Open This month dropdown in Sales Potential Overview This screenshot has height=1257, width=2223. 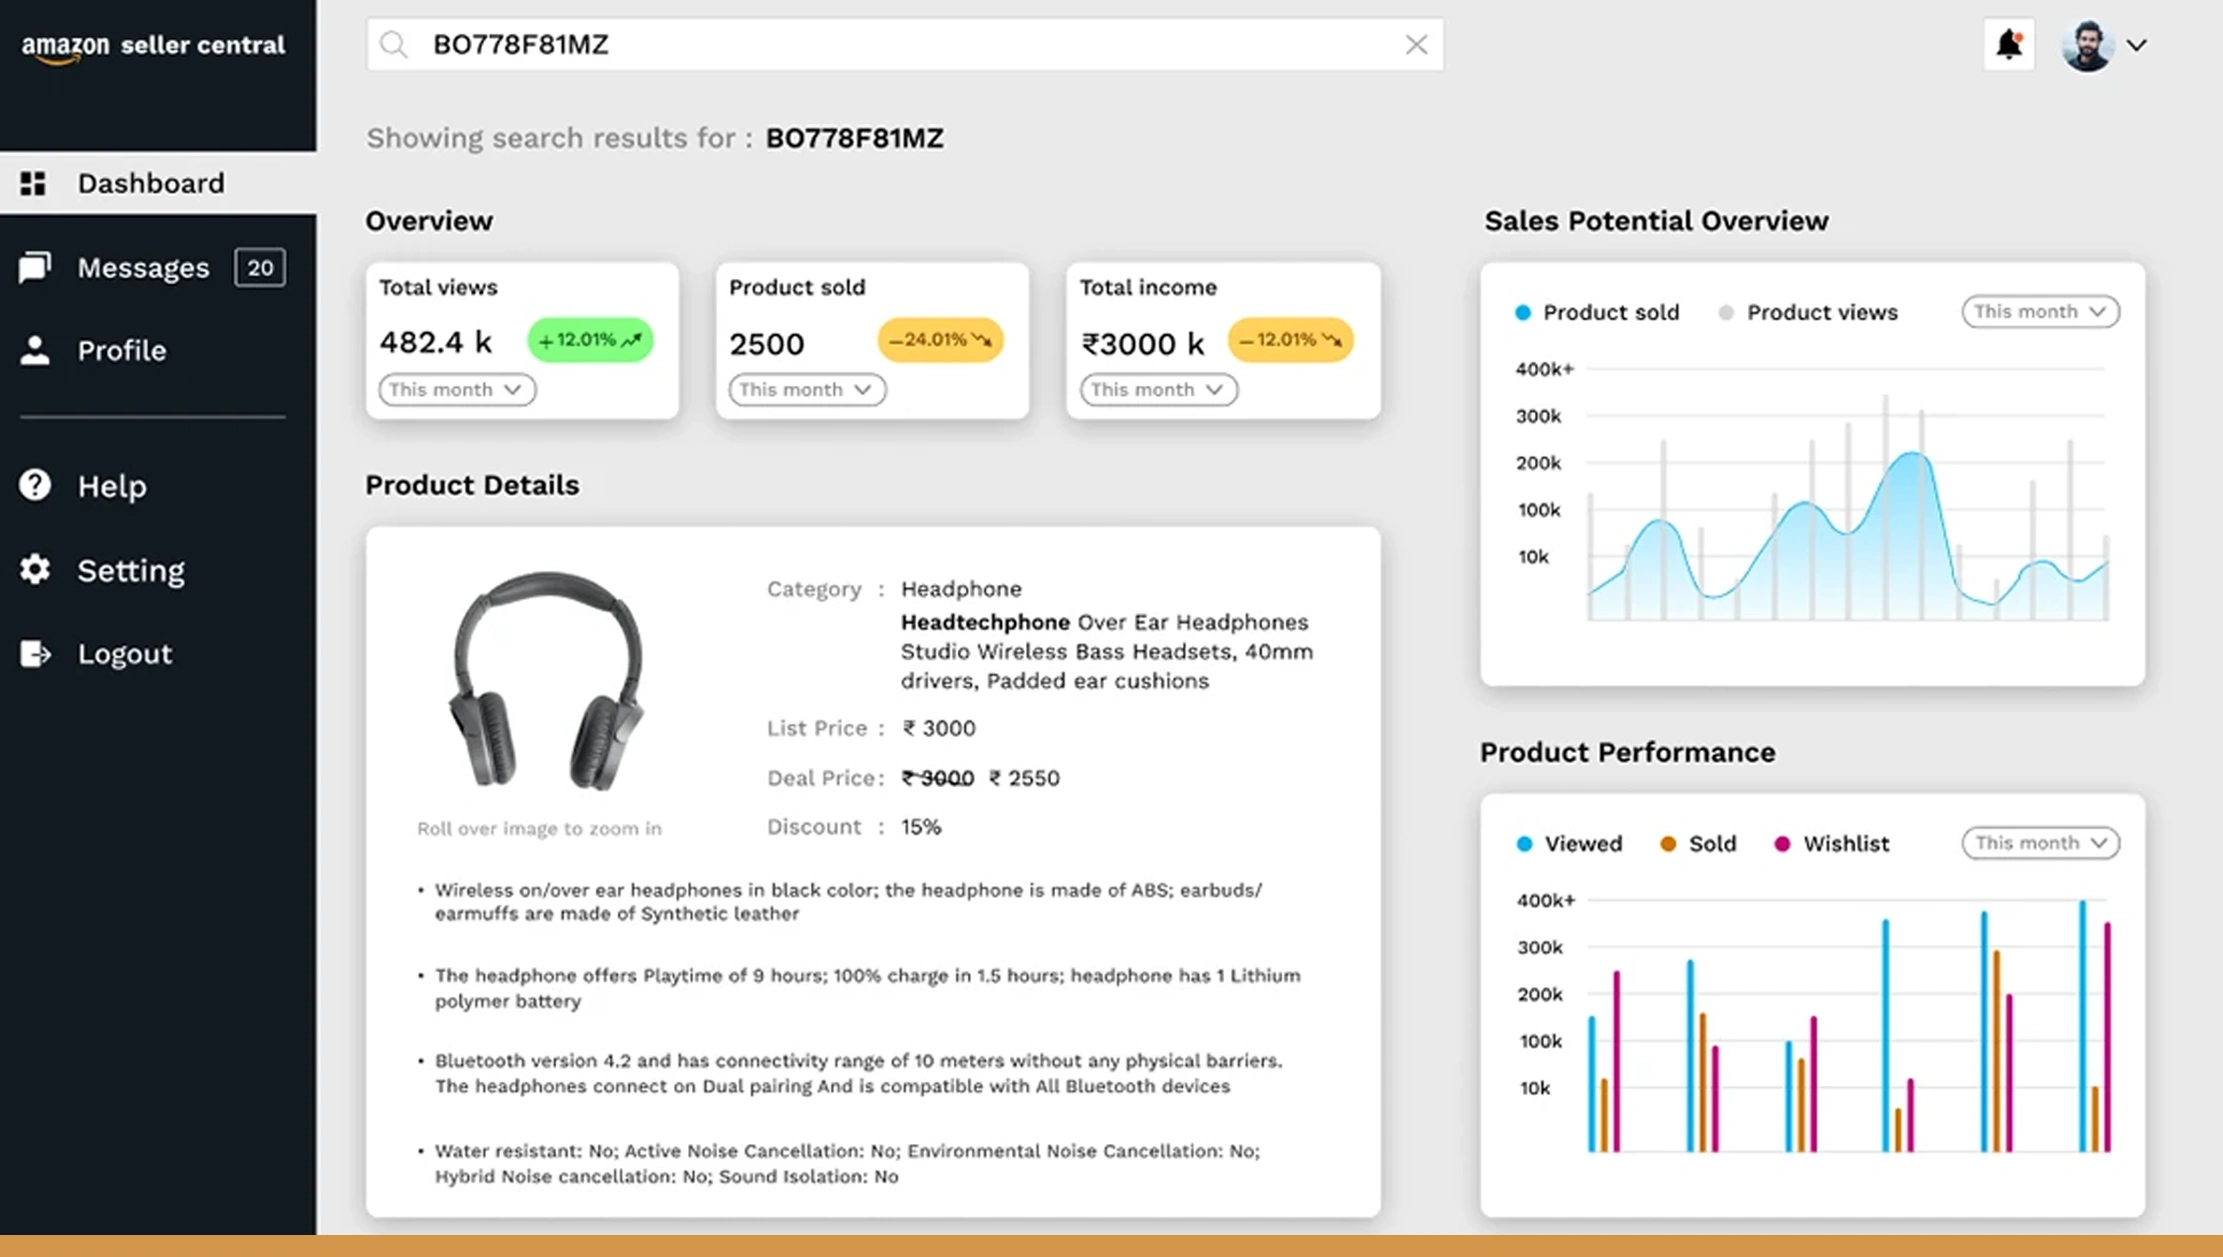[x=2039, y=311]
